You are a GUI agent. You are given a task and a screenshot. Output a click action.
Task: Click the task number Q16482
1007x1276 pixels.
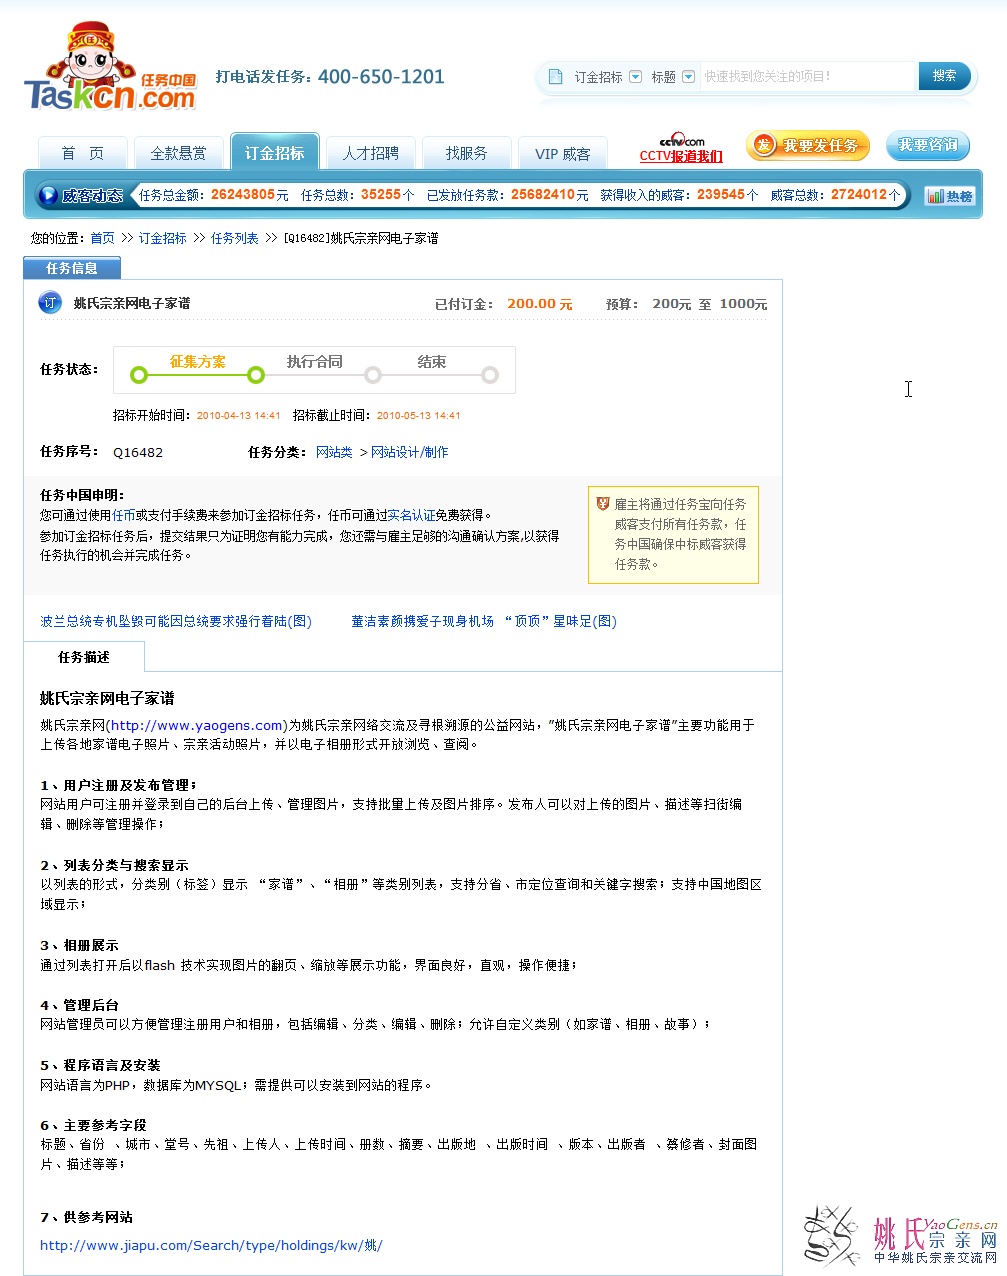pyautogui.click(x=138, y=452)
